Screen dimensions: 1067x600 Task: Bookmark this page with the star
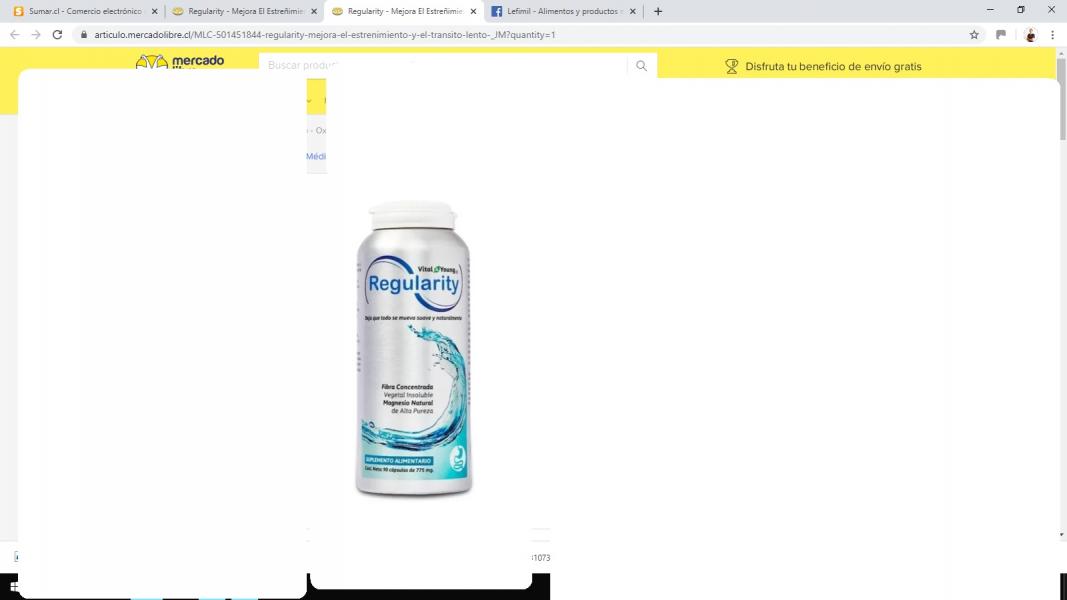click(x=974, y=35)
